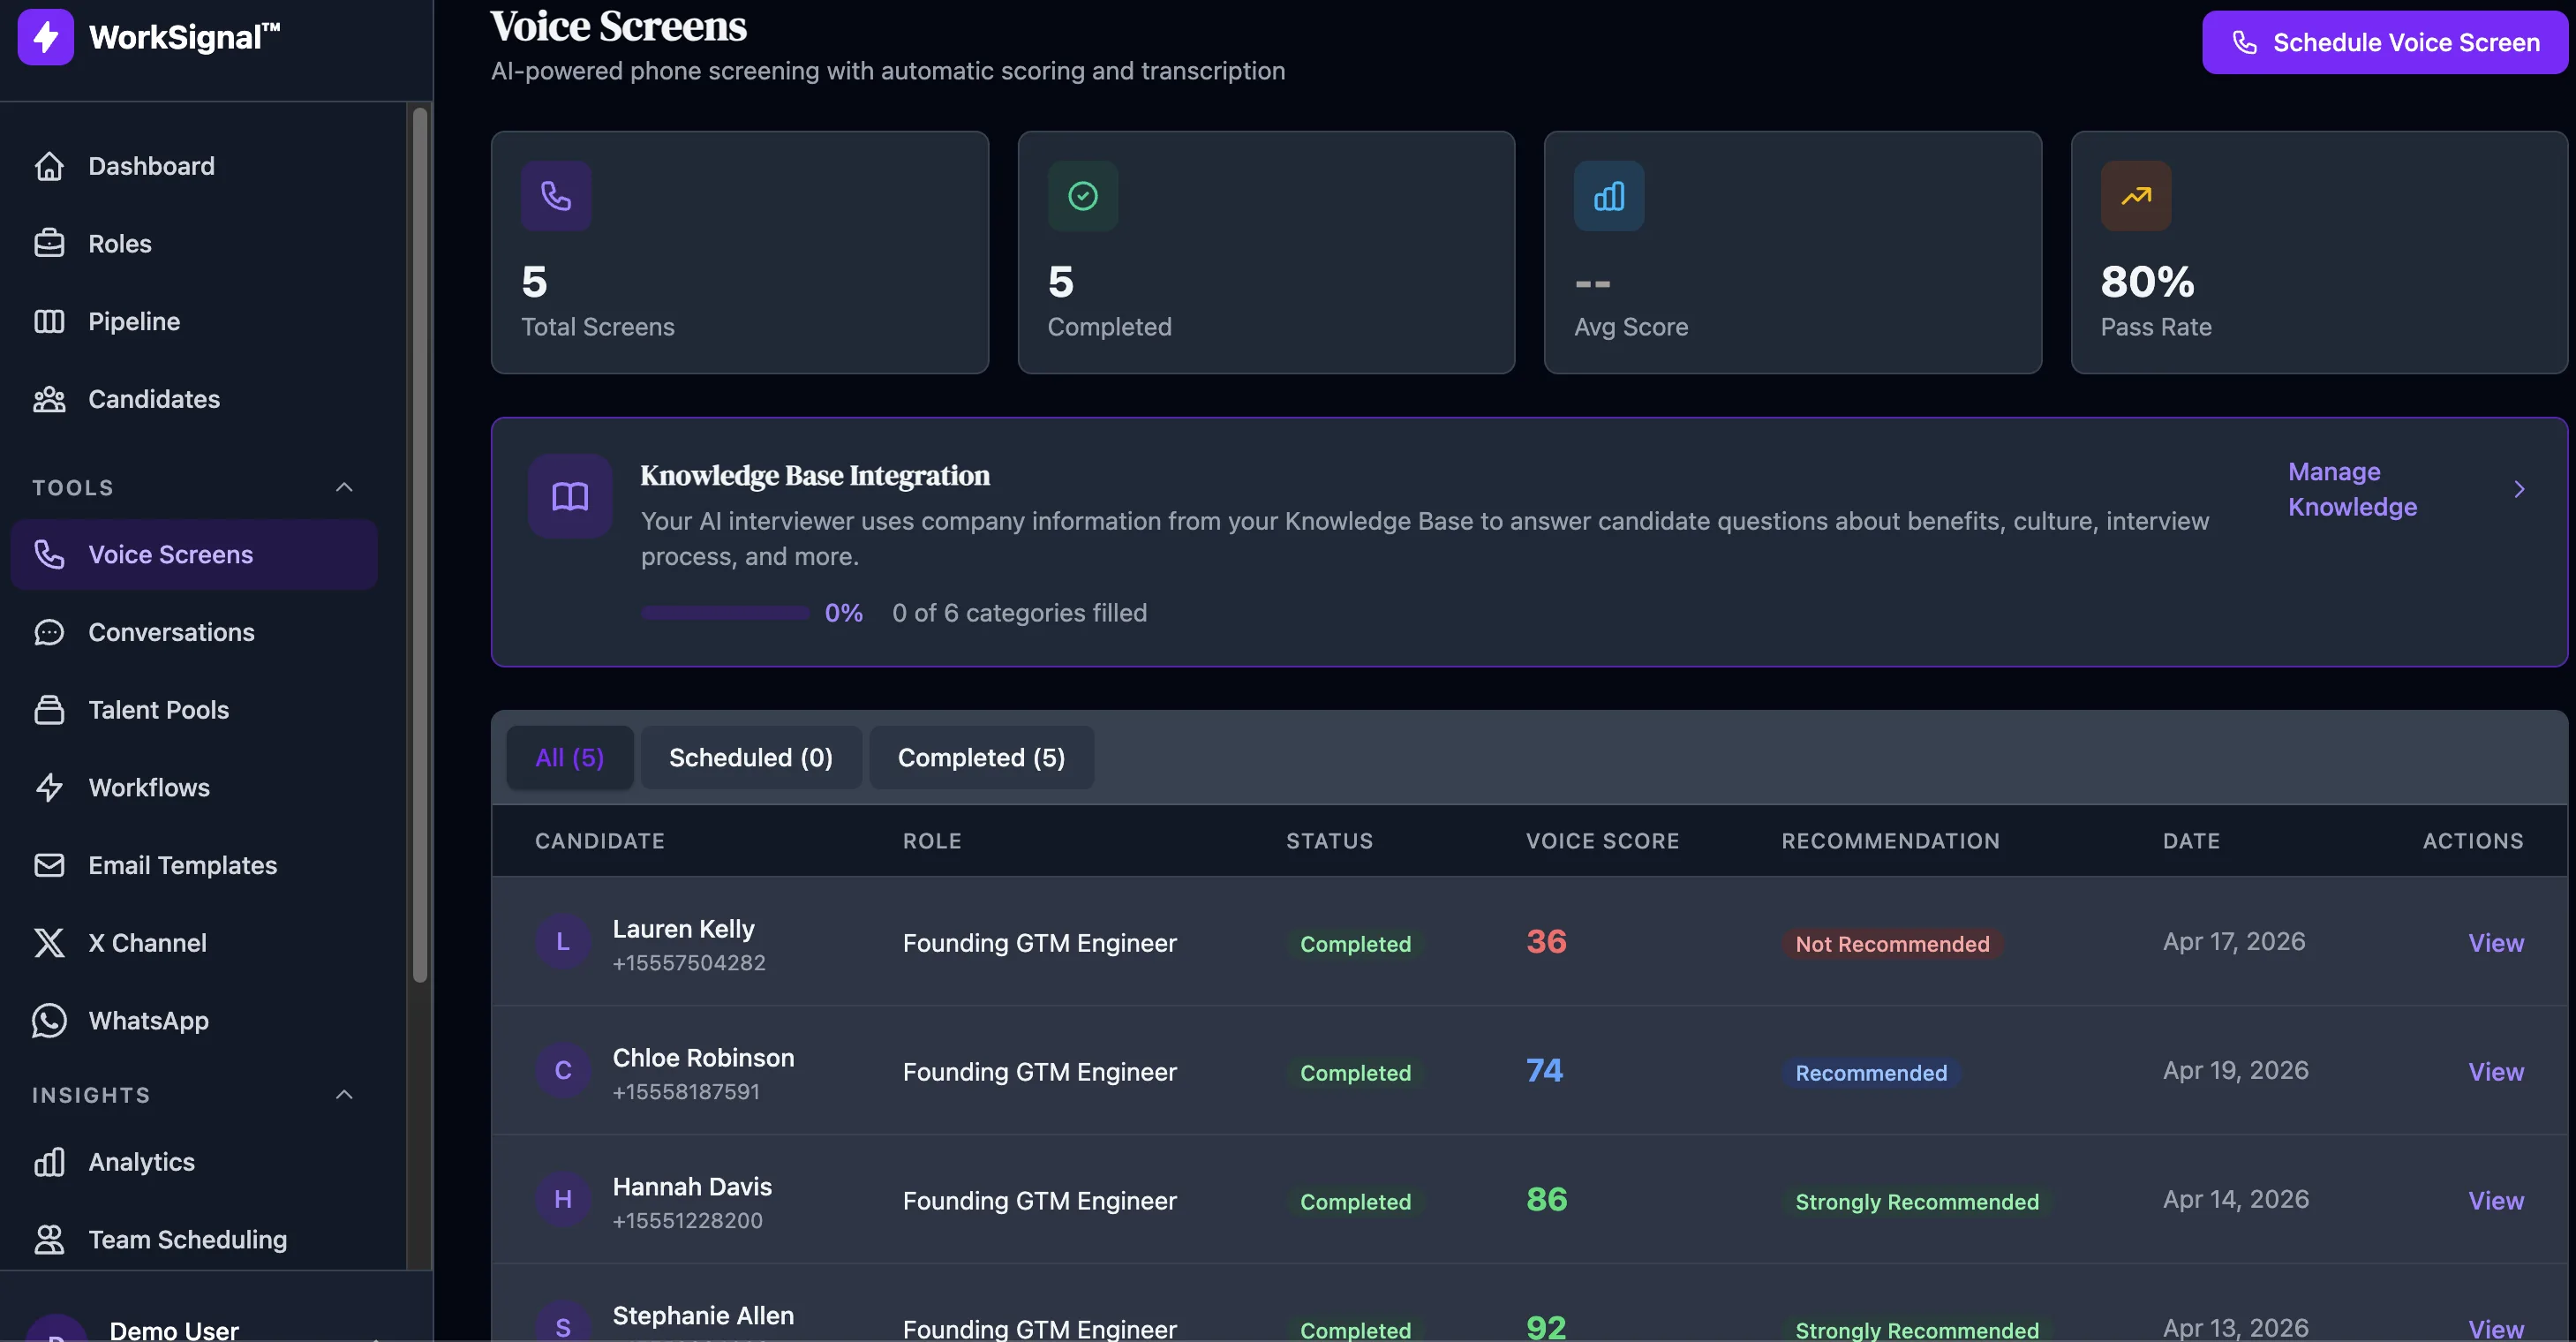View Stephanie Allen's voice screen

[x=2495, y=1328]
